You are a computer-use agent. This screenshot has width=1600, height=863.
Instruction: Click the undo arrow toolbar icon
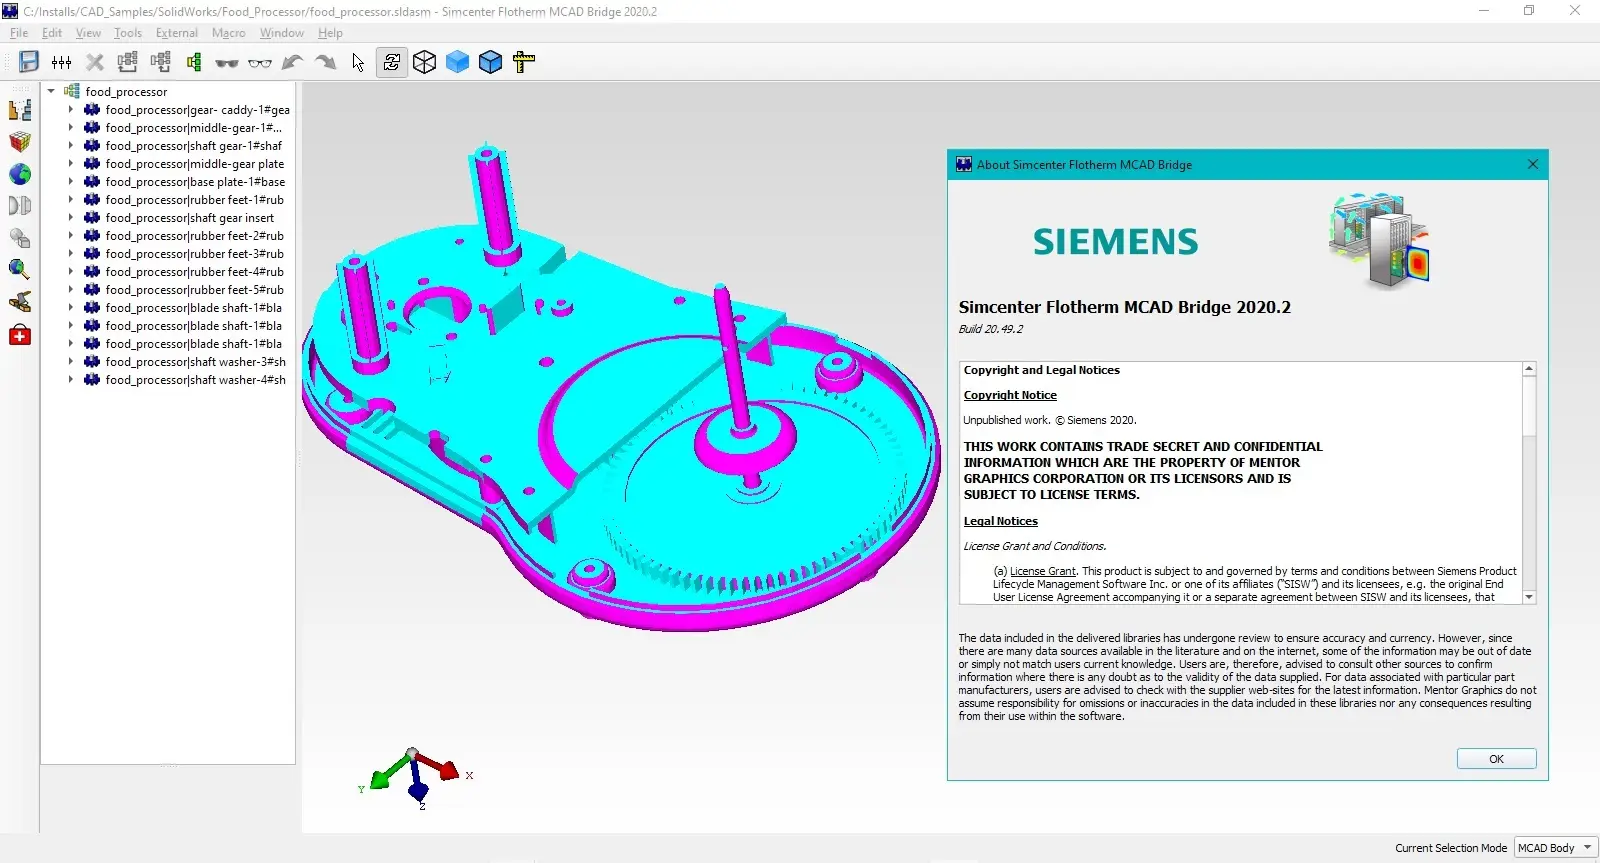(x=292, y=62)
